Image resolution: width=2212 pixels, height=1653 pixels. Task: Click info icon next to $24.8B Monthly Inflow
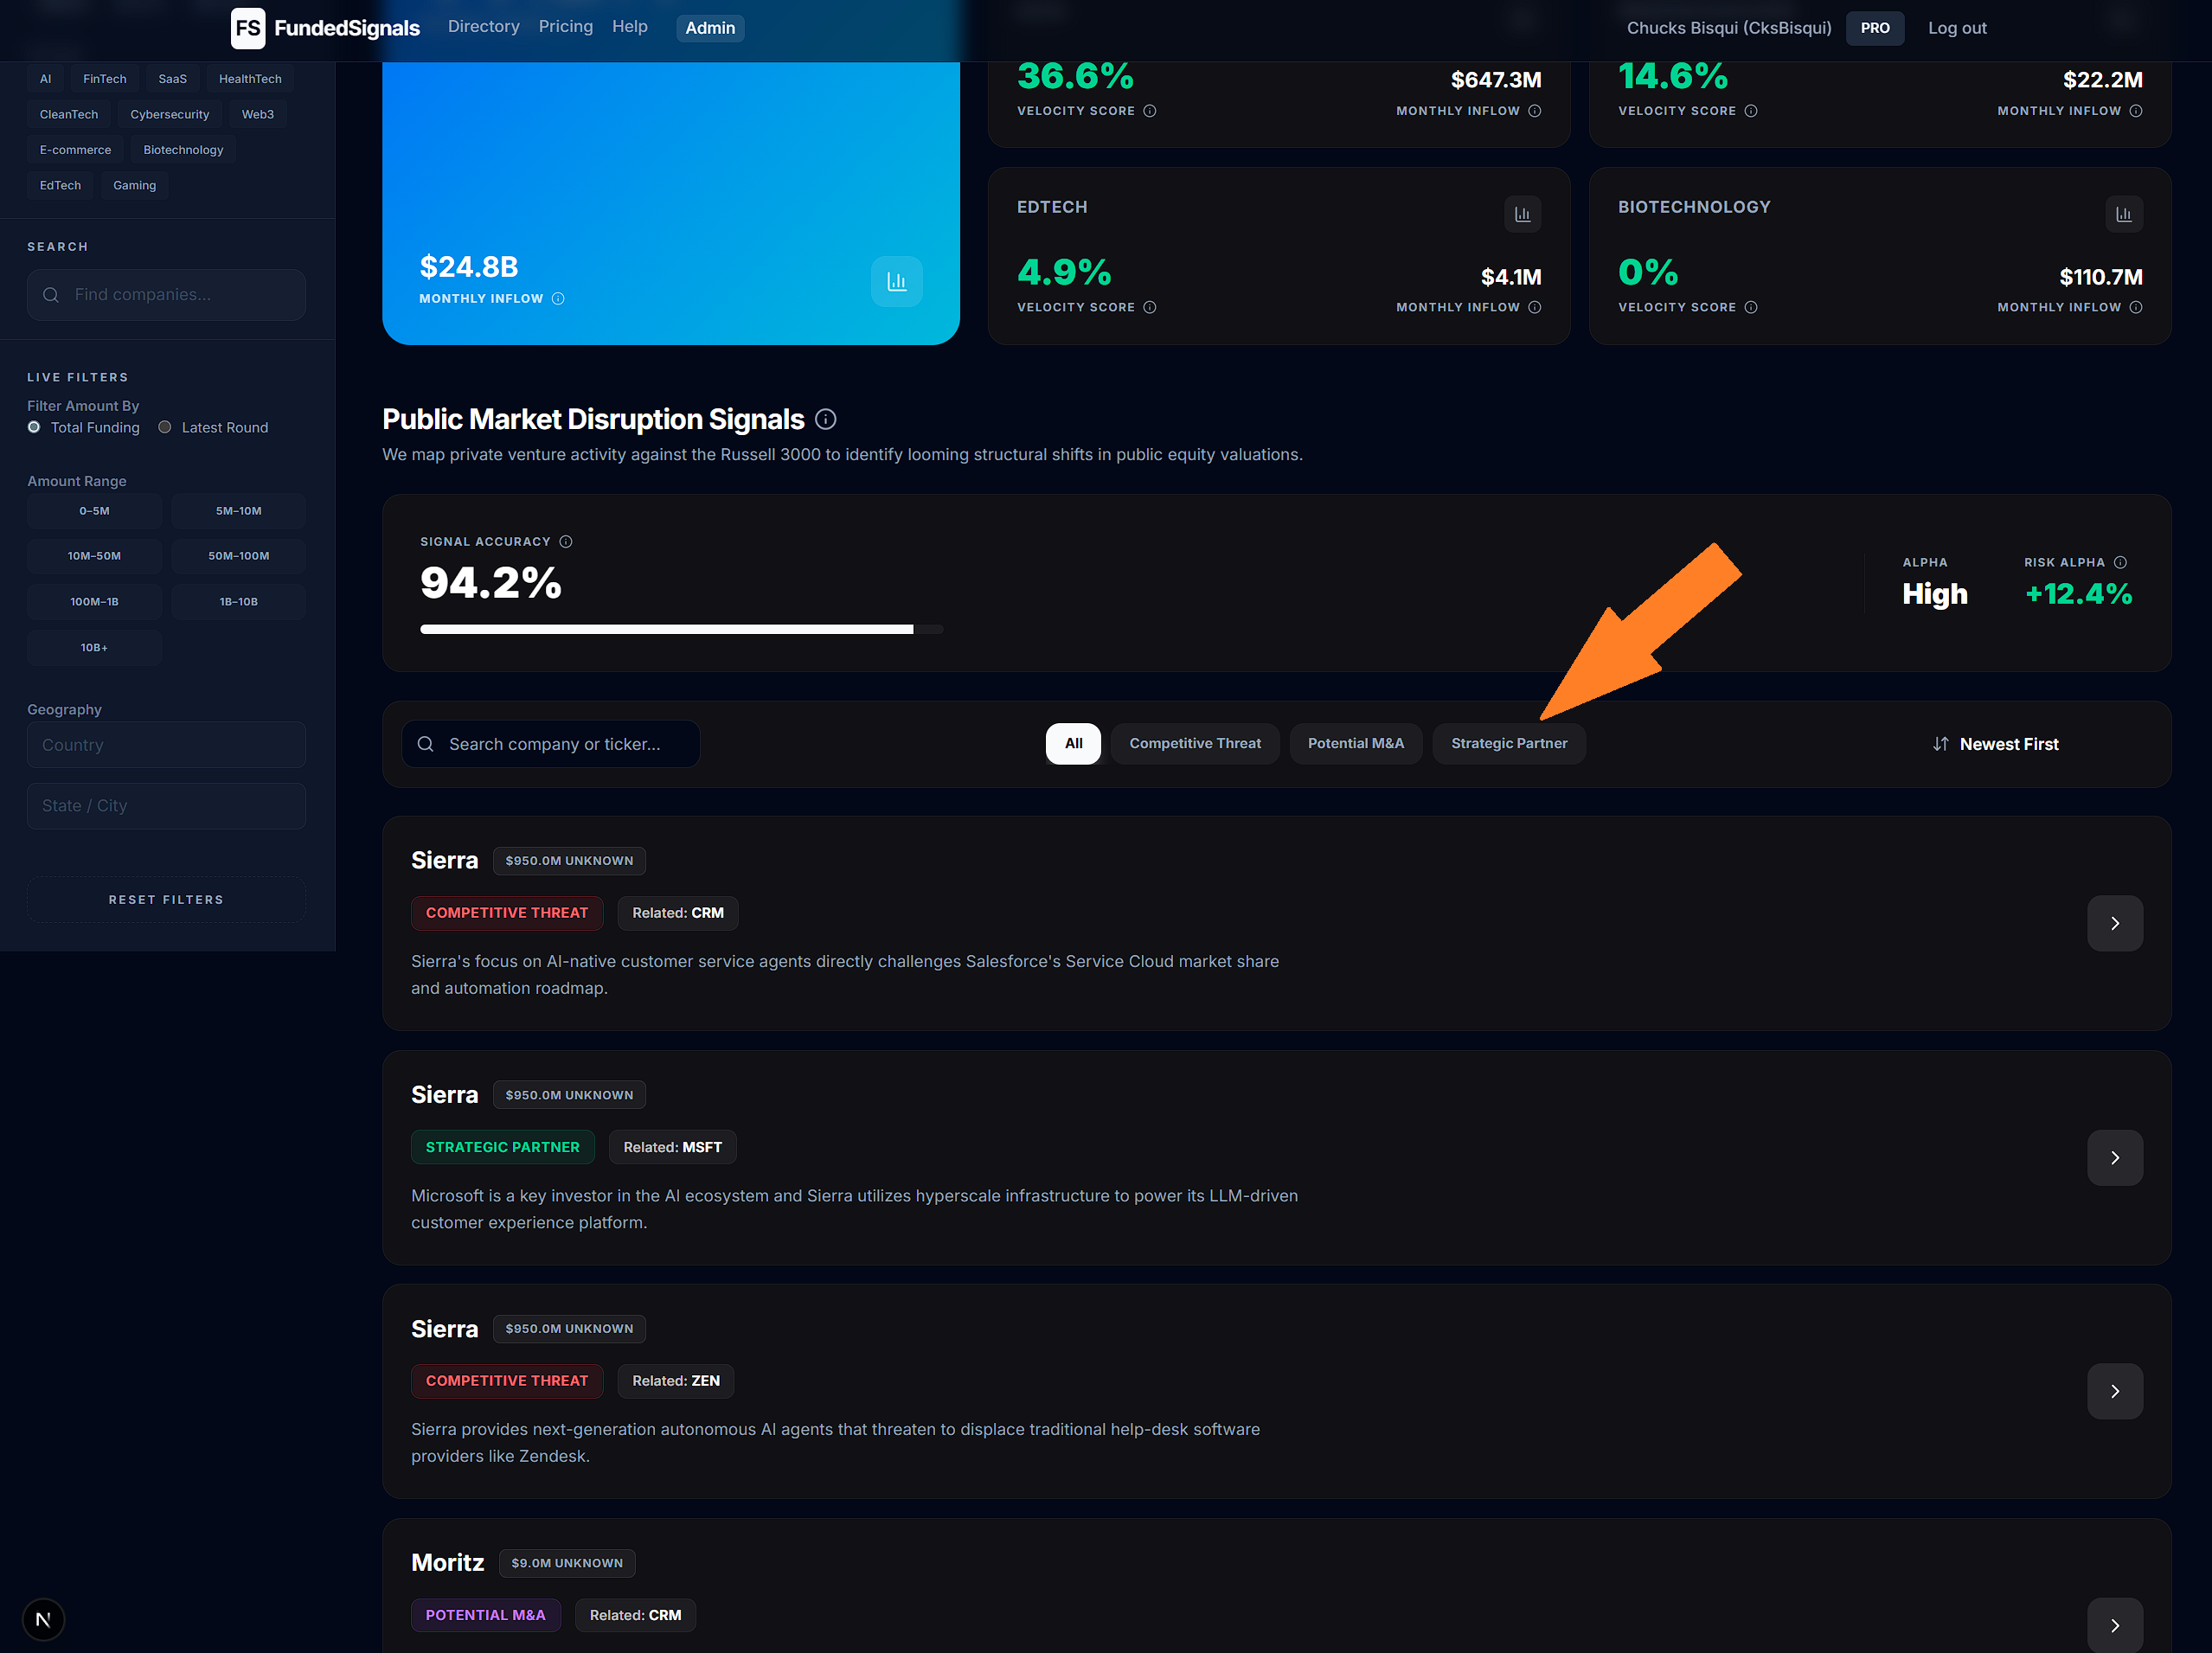pyautogui.click(x=558, y=298)
